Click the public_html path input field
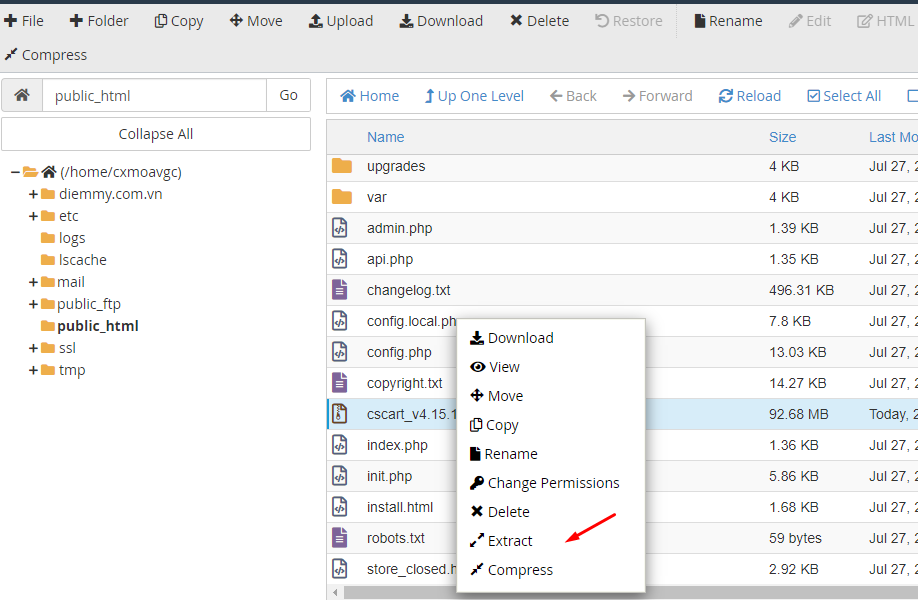The height and width of the screenshot is (600, 918). (x=154, y=96)
